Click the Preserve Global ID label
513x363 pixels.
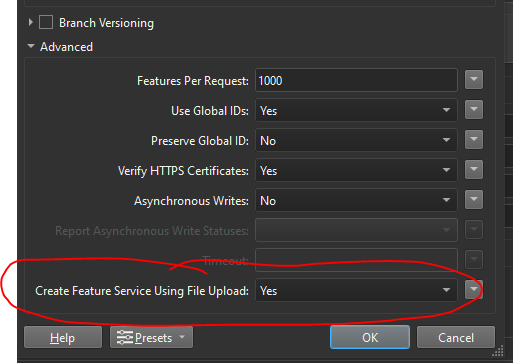[x=200, y=141]
